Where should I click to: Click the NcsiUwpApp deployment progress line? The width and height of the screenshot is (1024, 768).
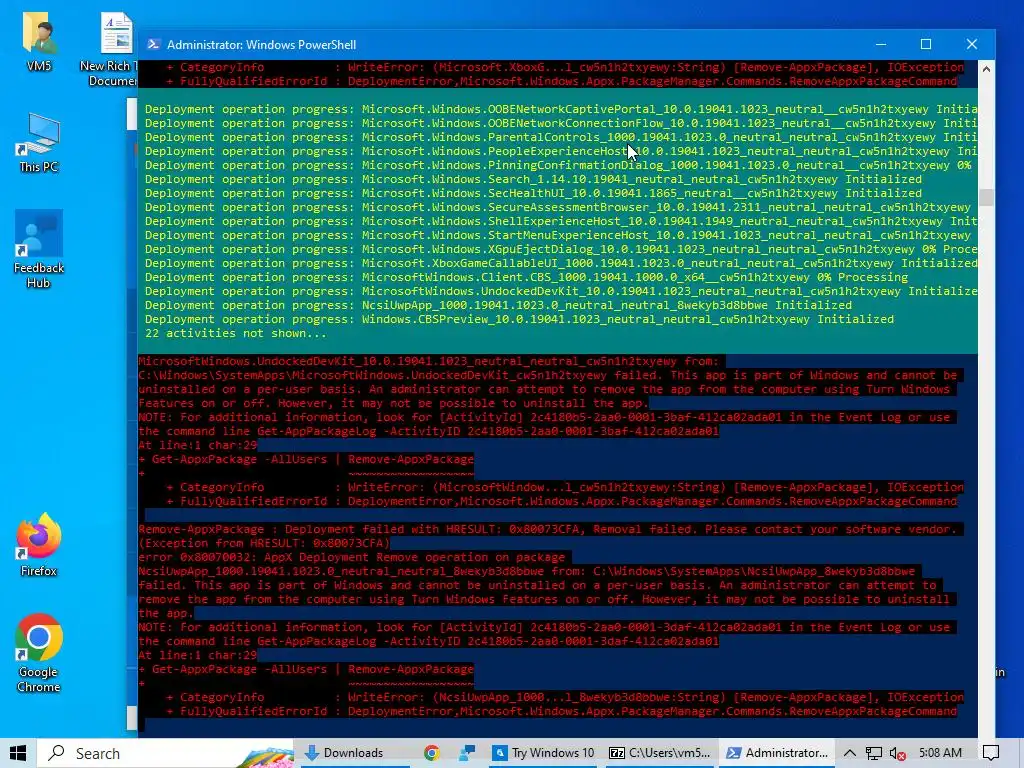[498, 305]
